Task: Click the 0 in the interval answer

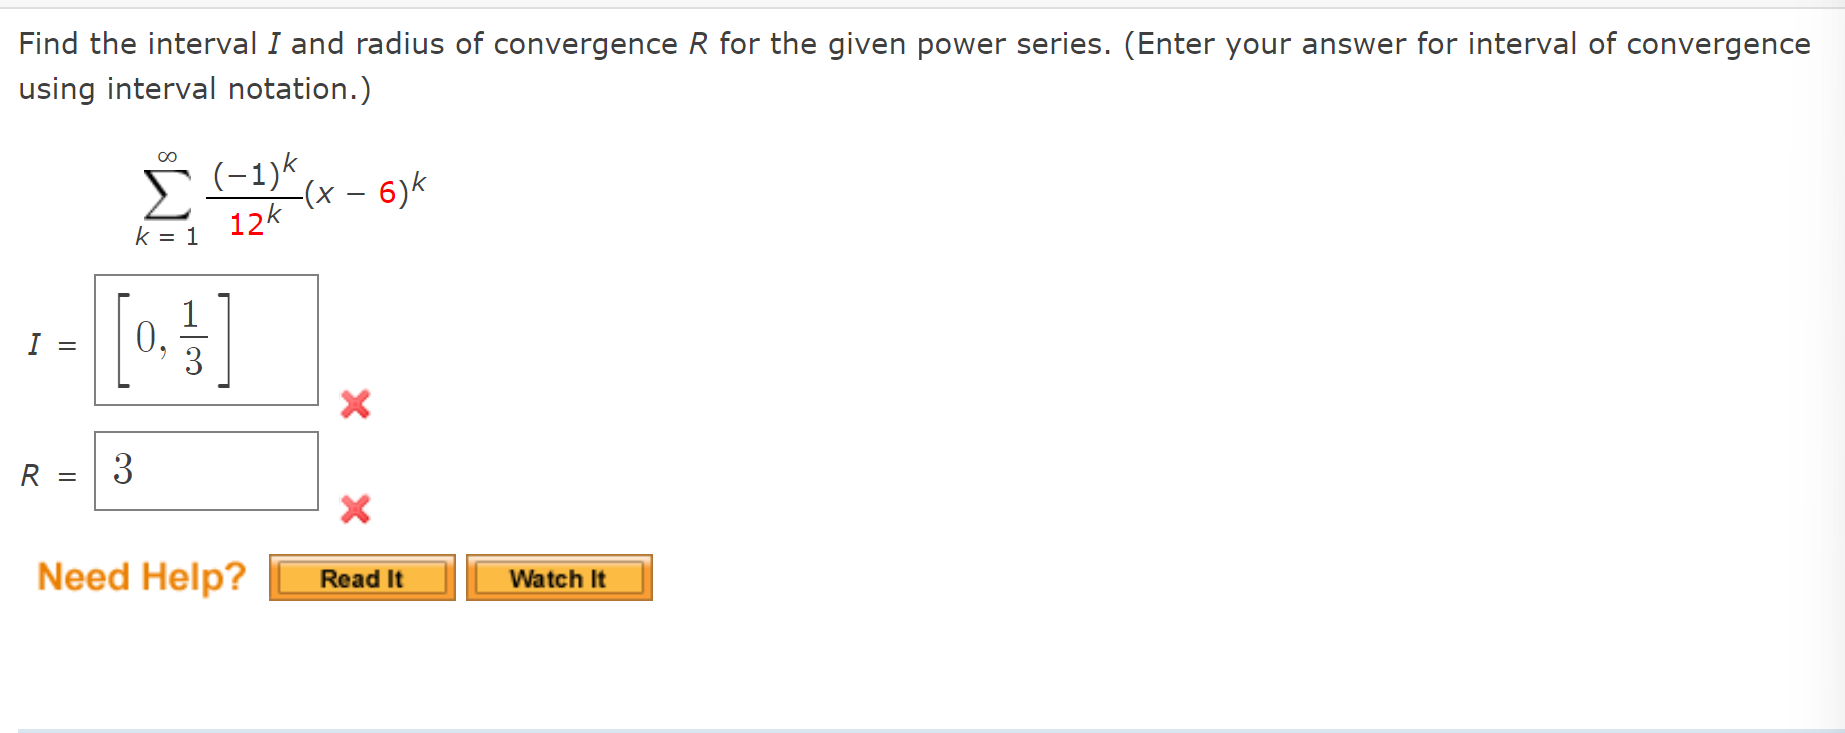Action: (x=147, y=338)
